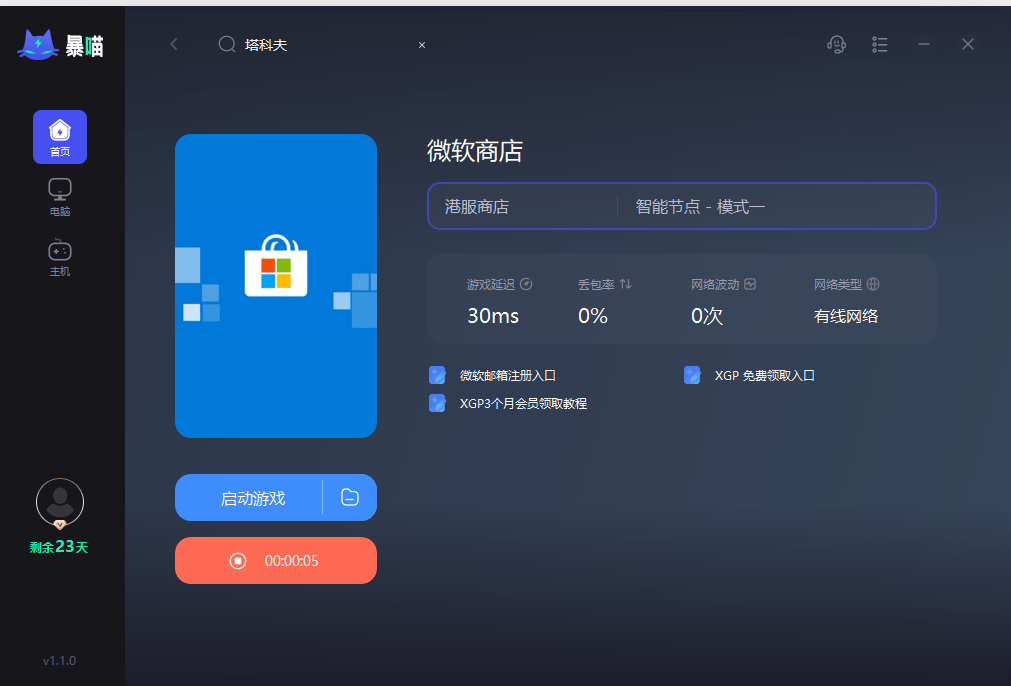Click the 0% packet loss value
Screen dimensions: 1011x686
(x=593, y=316)
